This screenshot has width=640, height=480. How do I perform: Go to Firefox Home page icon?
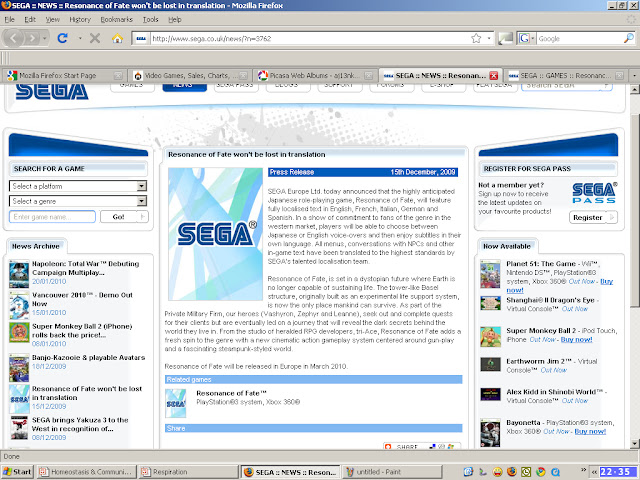118,38
